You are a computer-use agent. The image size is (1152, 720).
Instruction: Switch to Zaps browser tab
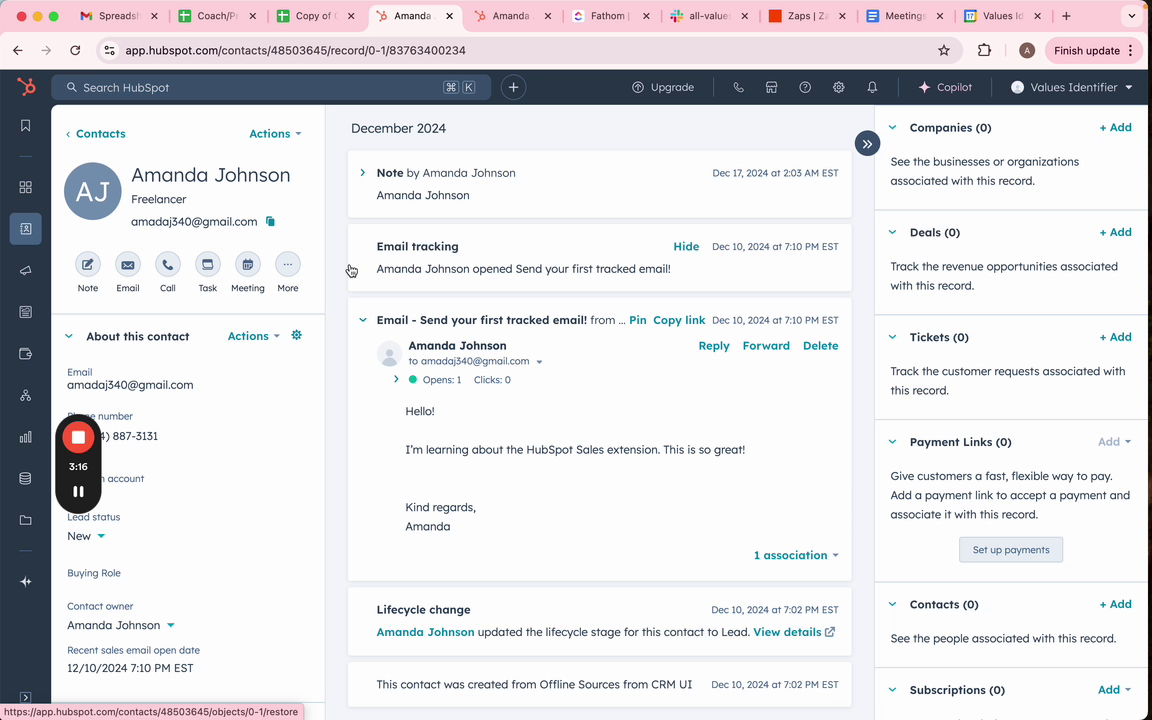806,15
